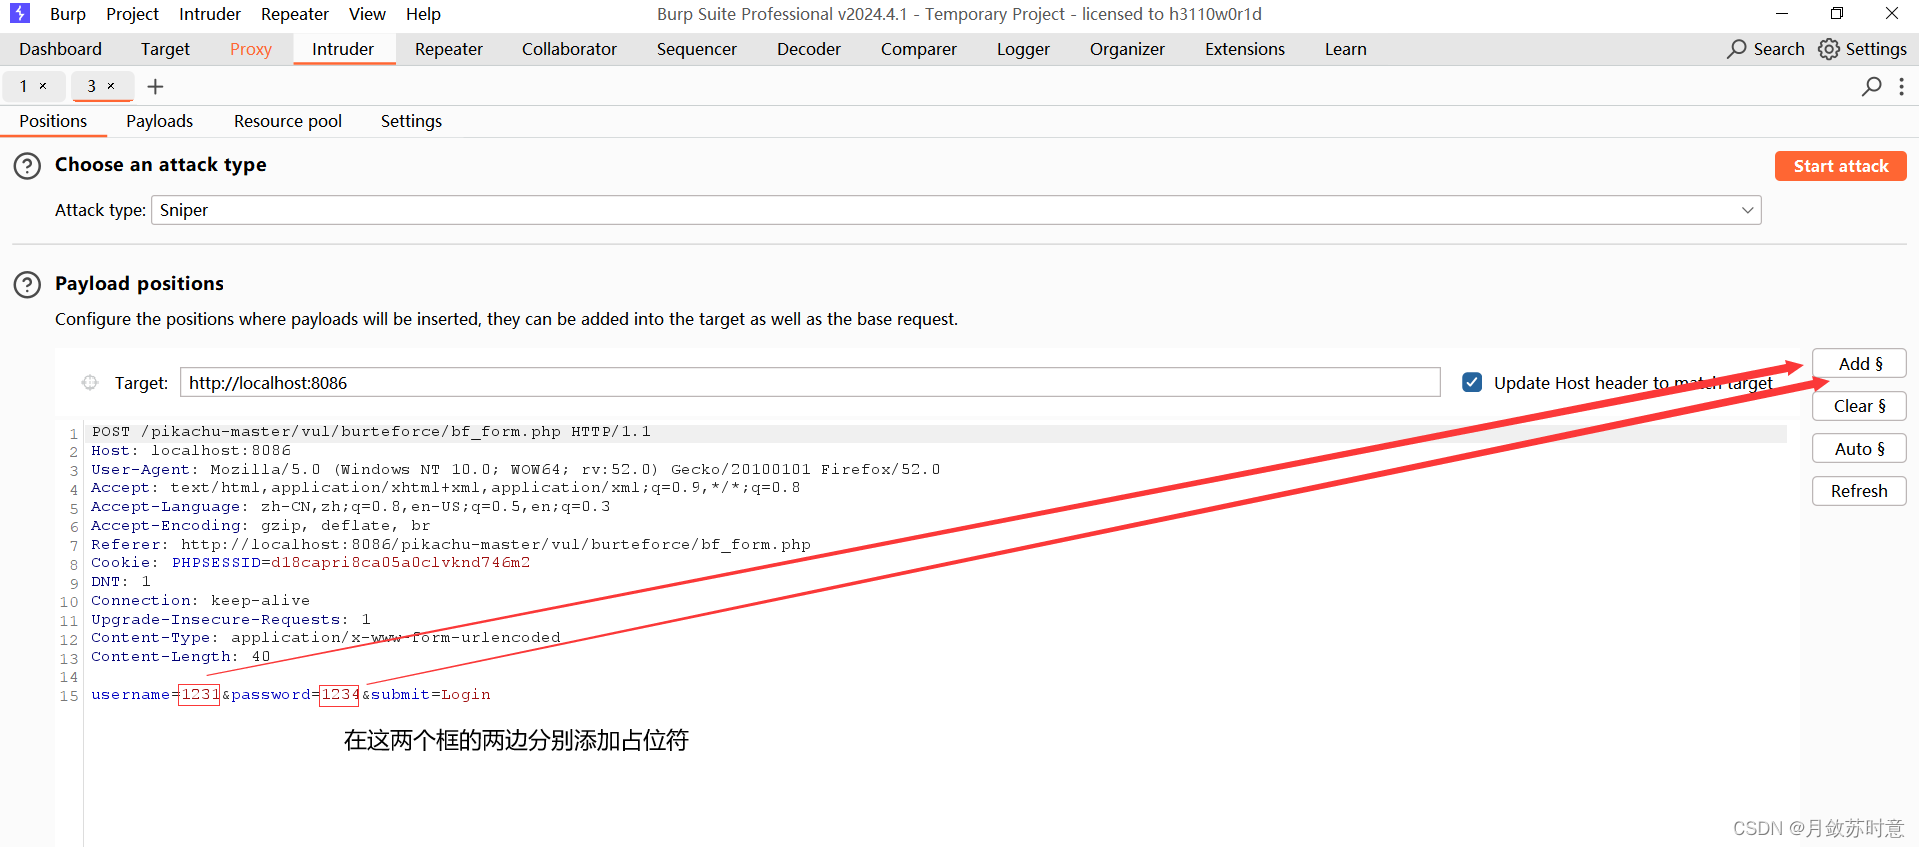Open the Help menu
Image resolution: width=1920 pixels, height=847 pixels.
click(423, 14)
